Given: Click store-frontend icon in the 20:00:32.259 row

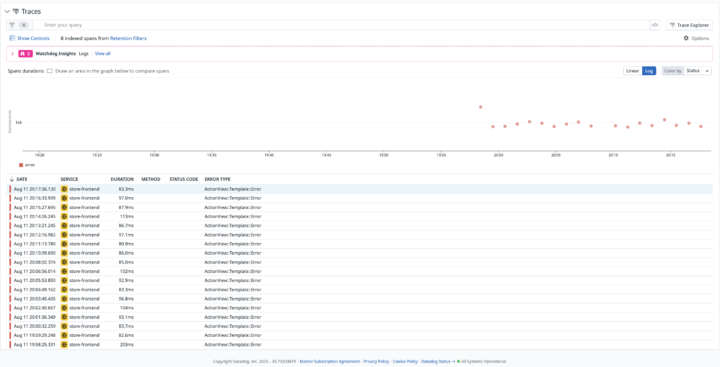Looking at the screenshot, I should coord(64,326).
